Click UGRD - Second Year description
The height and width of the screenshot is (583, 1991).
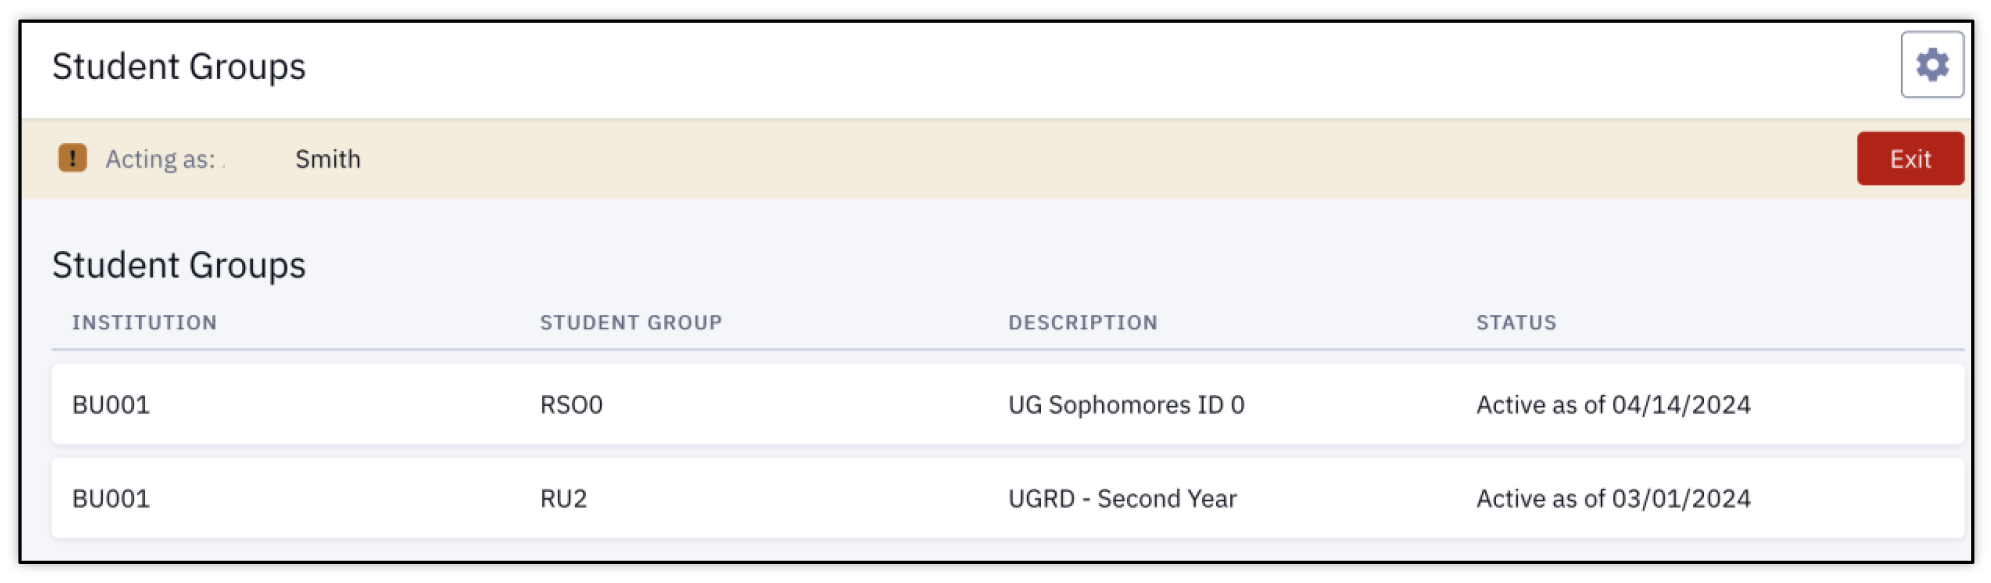click(x=1122, y=499)
